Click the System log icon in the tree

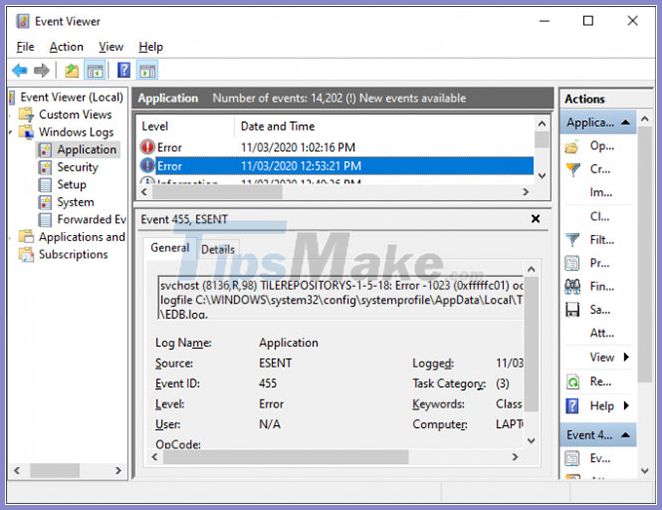45,202
